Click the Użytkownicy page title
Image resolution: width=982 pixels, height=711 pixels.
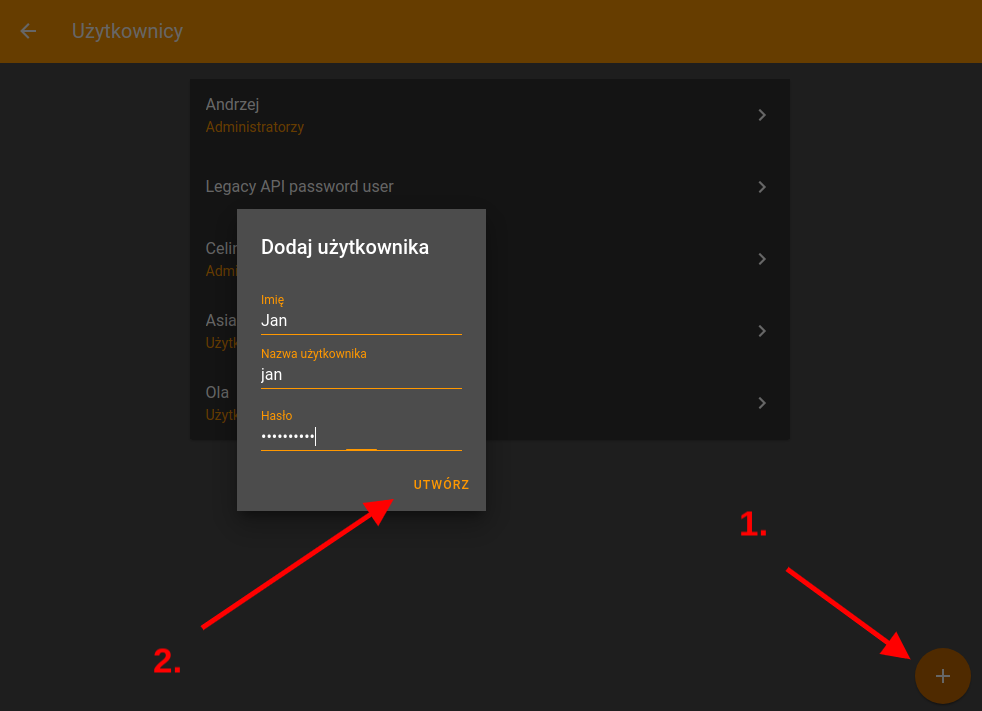pos(127,31)
